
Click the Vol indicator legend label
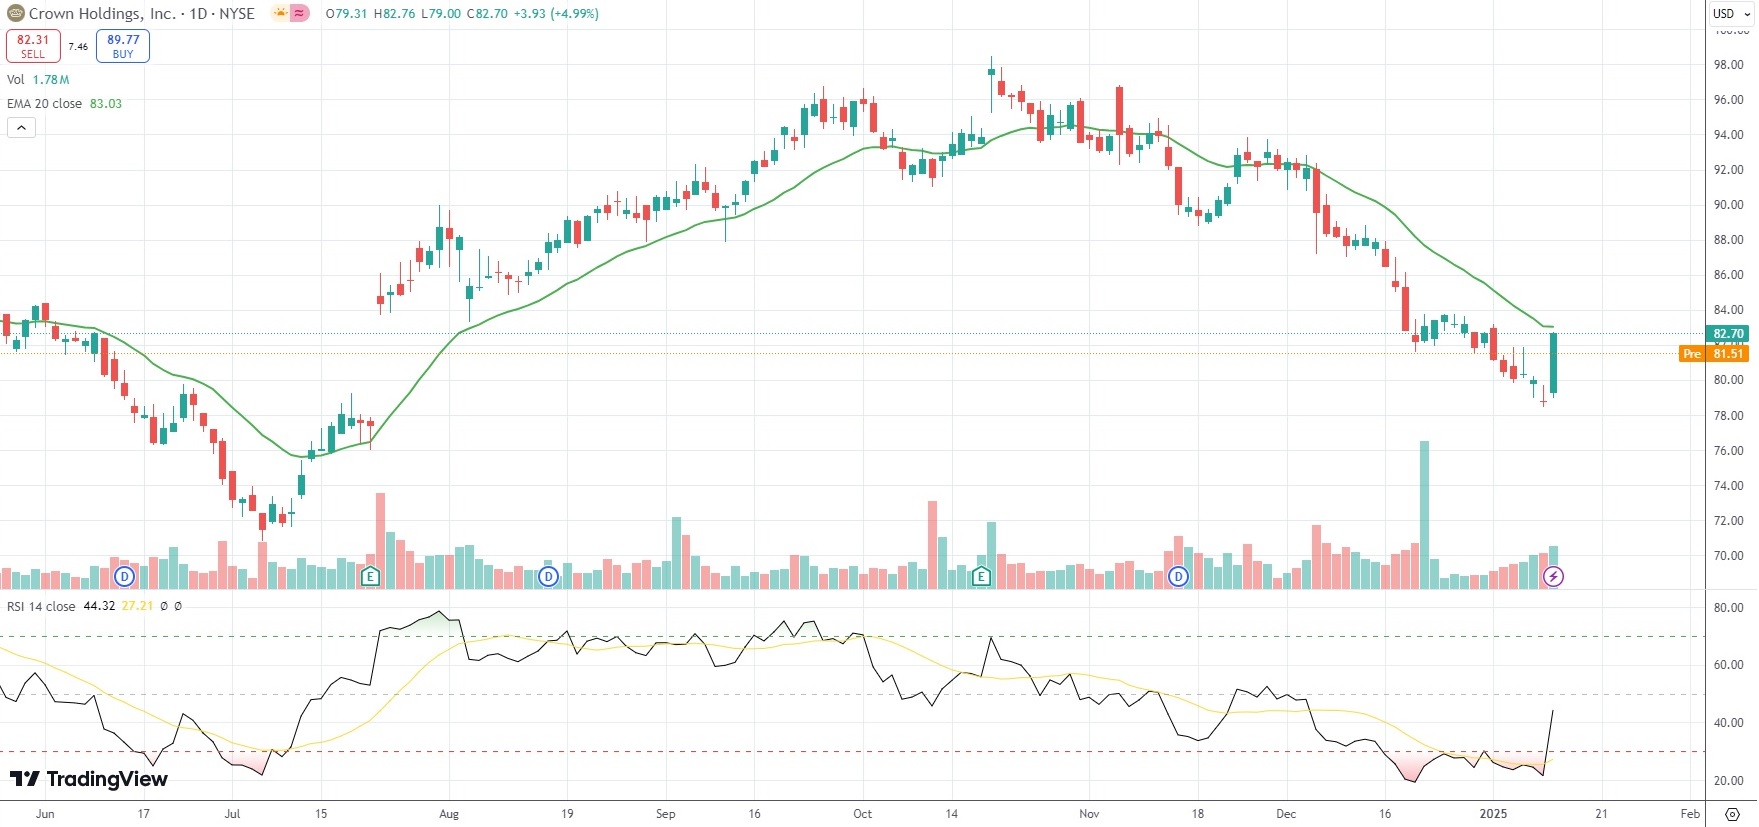point(16,80)
